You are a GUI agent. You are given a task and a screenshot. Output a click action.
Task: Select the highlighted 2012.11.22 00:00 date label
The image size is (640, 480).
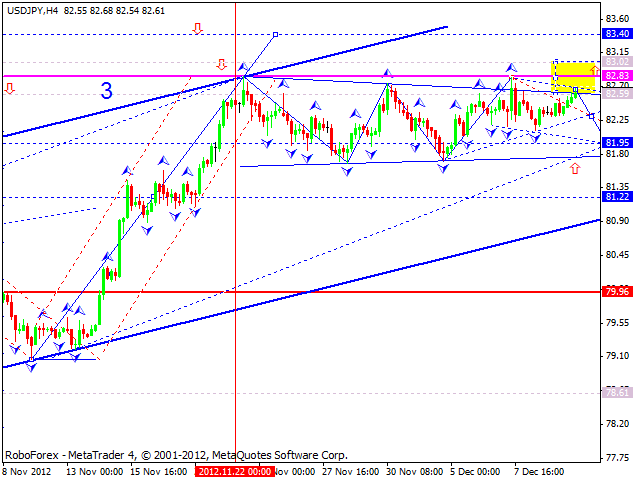[234, 470]
